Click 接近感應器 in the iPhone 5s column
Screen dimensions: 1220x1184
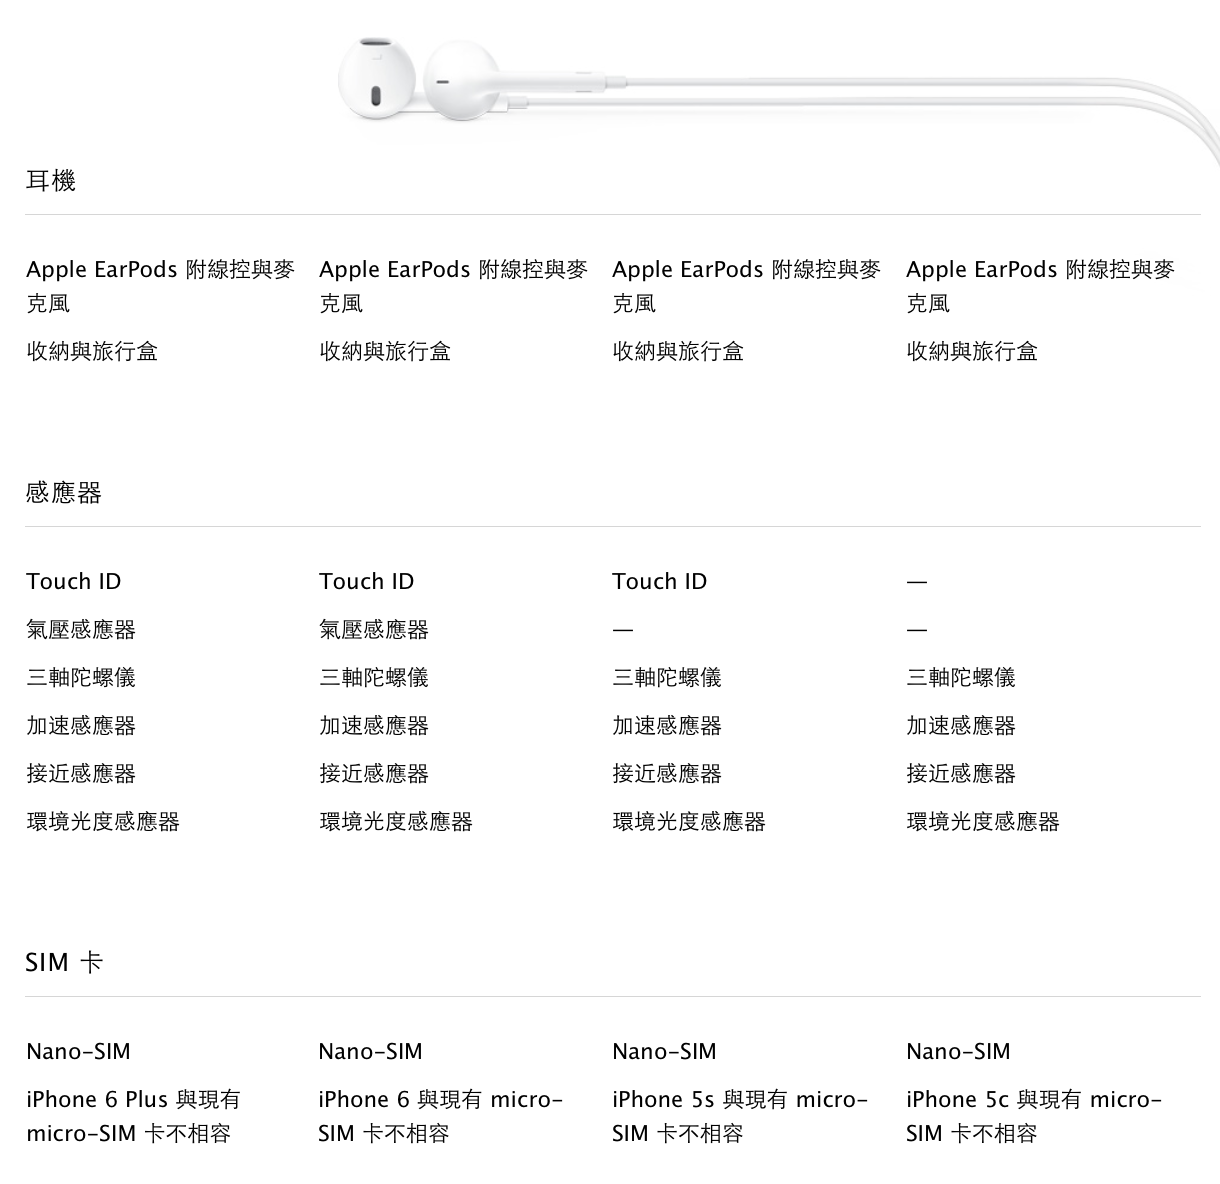pos(667,774)
